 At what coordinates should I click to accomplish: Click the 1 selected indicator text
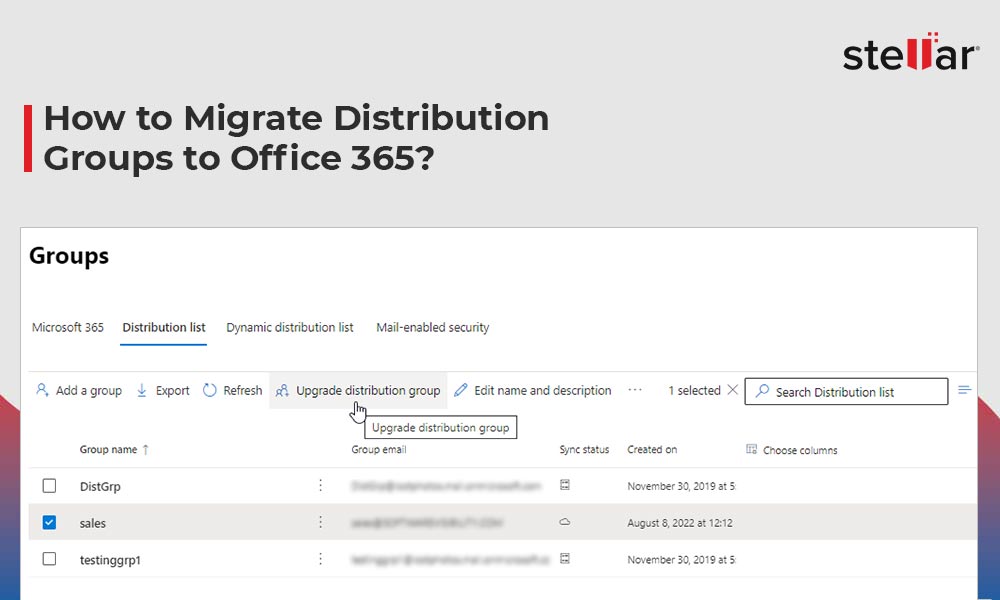pyautogui.click(x=694, y=390)
